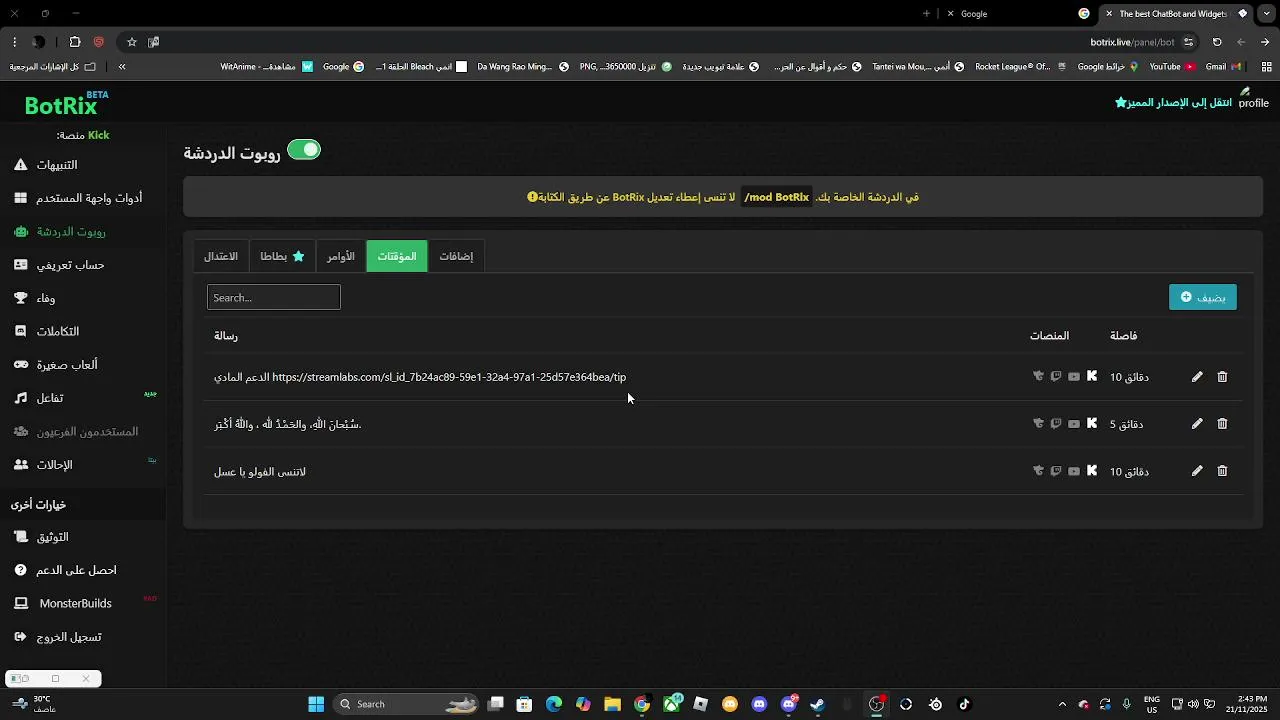
Task: Open وفاء loyalty trophy sidebar item
Action: coord(35,298)
